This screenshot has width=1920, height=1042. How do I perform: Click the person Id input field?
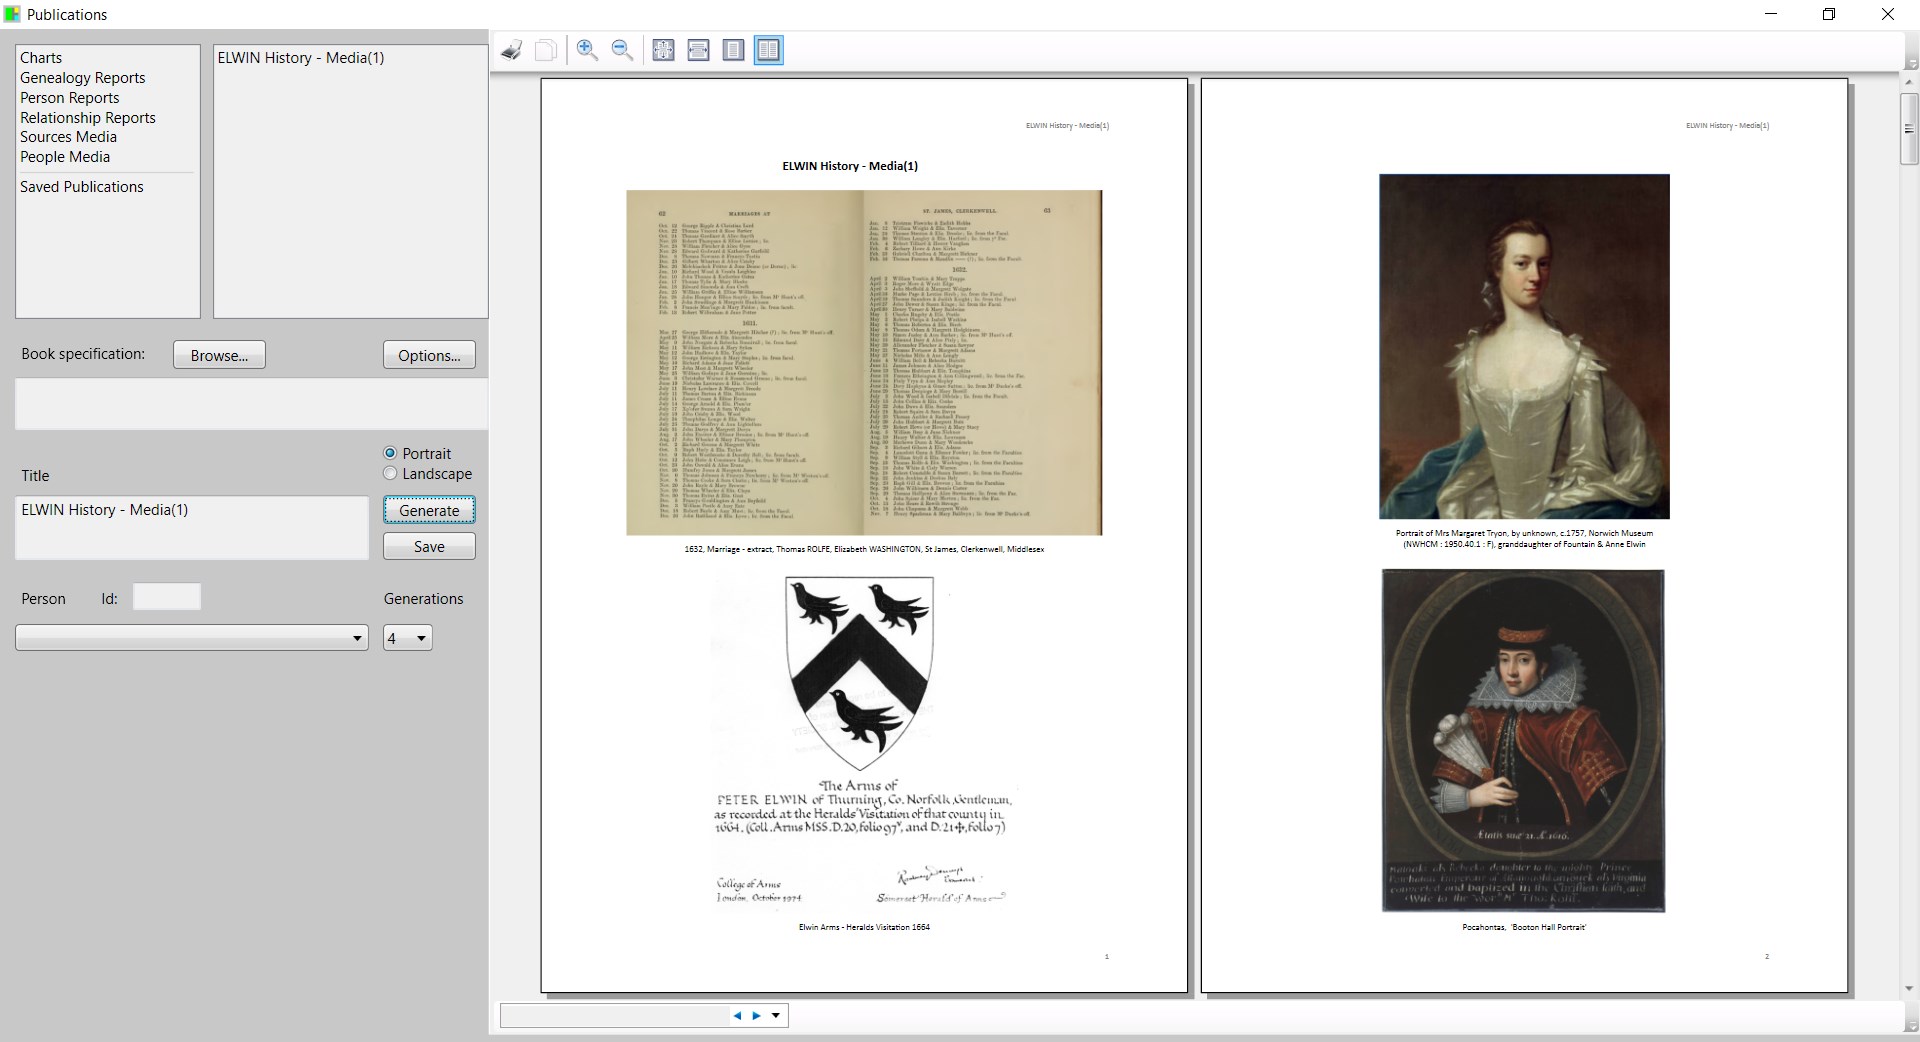(167, 597)
